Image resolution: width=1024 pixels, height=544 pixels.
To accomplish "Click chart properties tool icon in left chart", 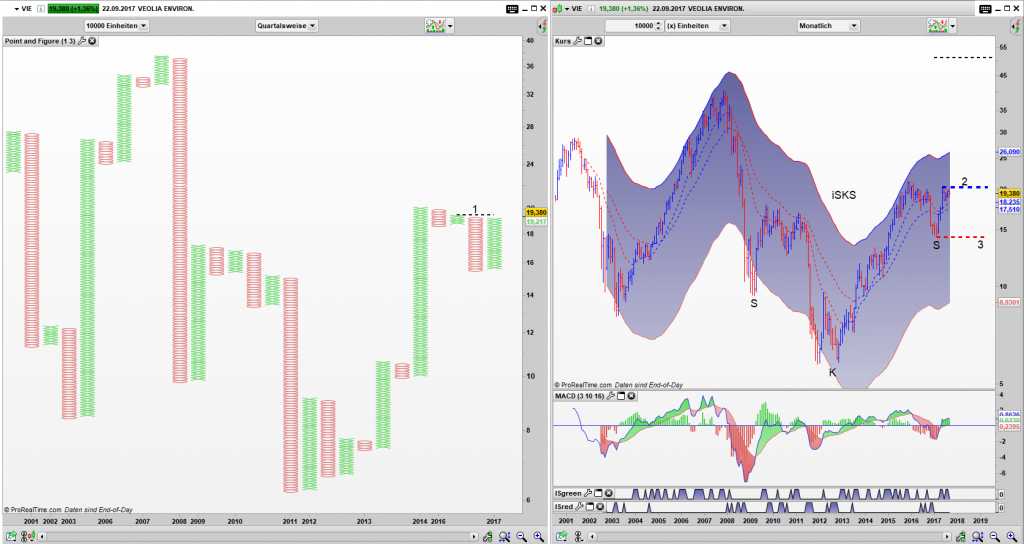I will point(487,536).
